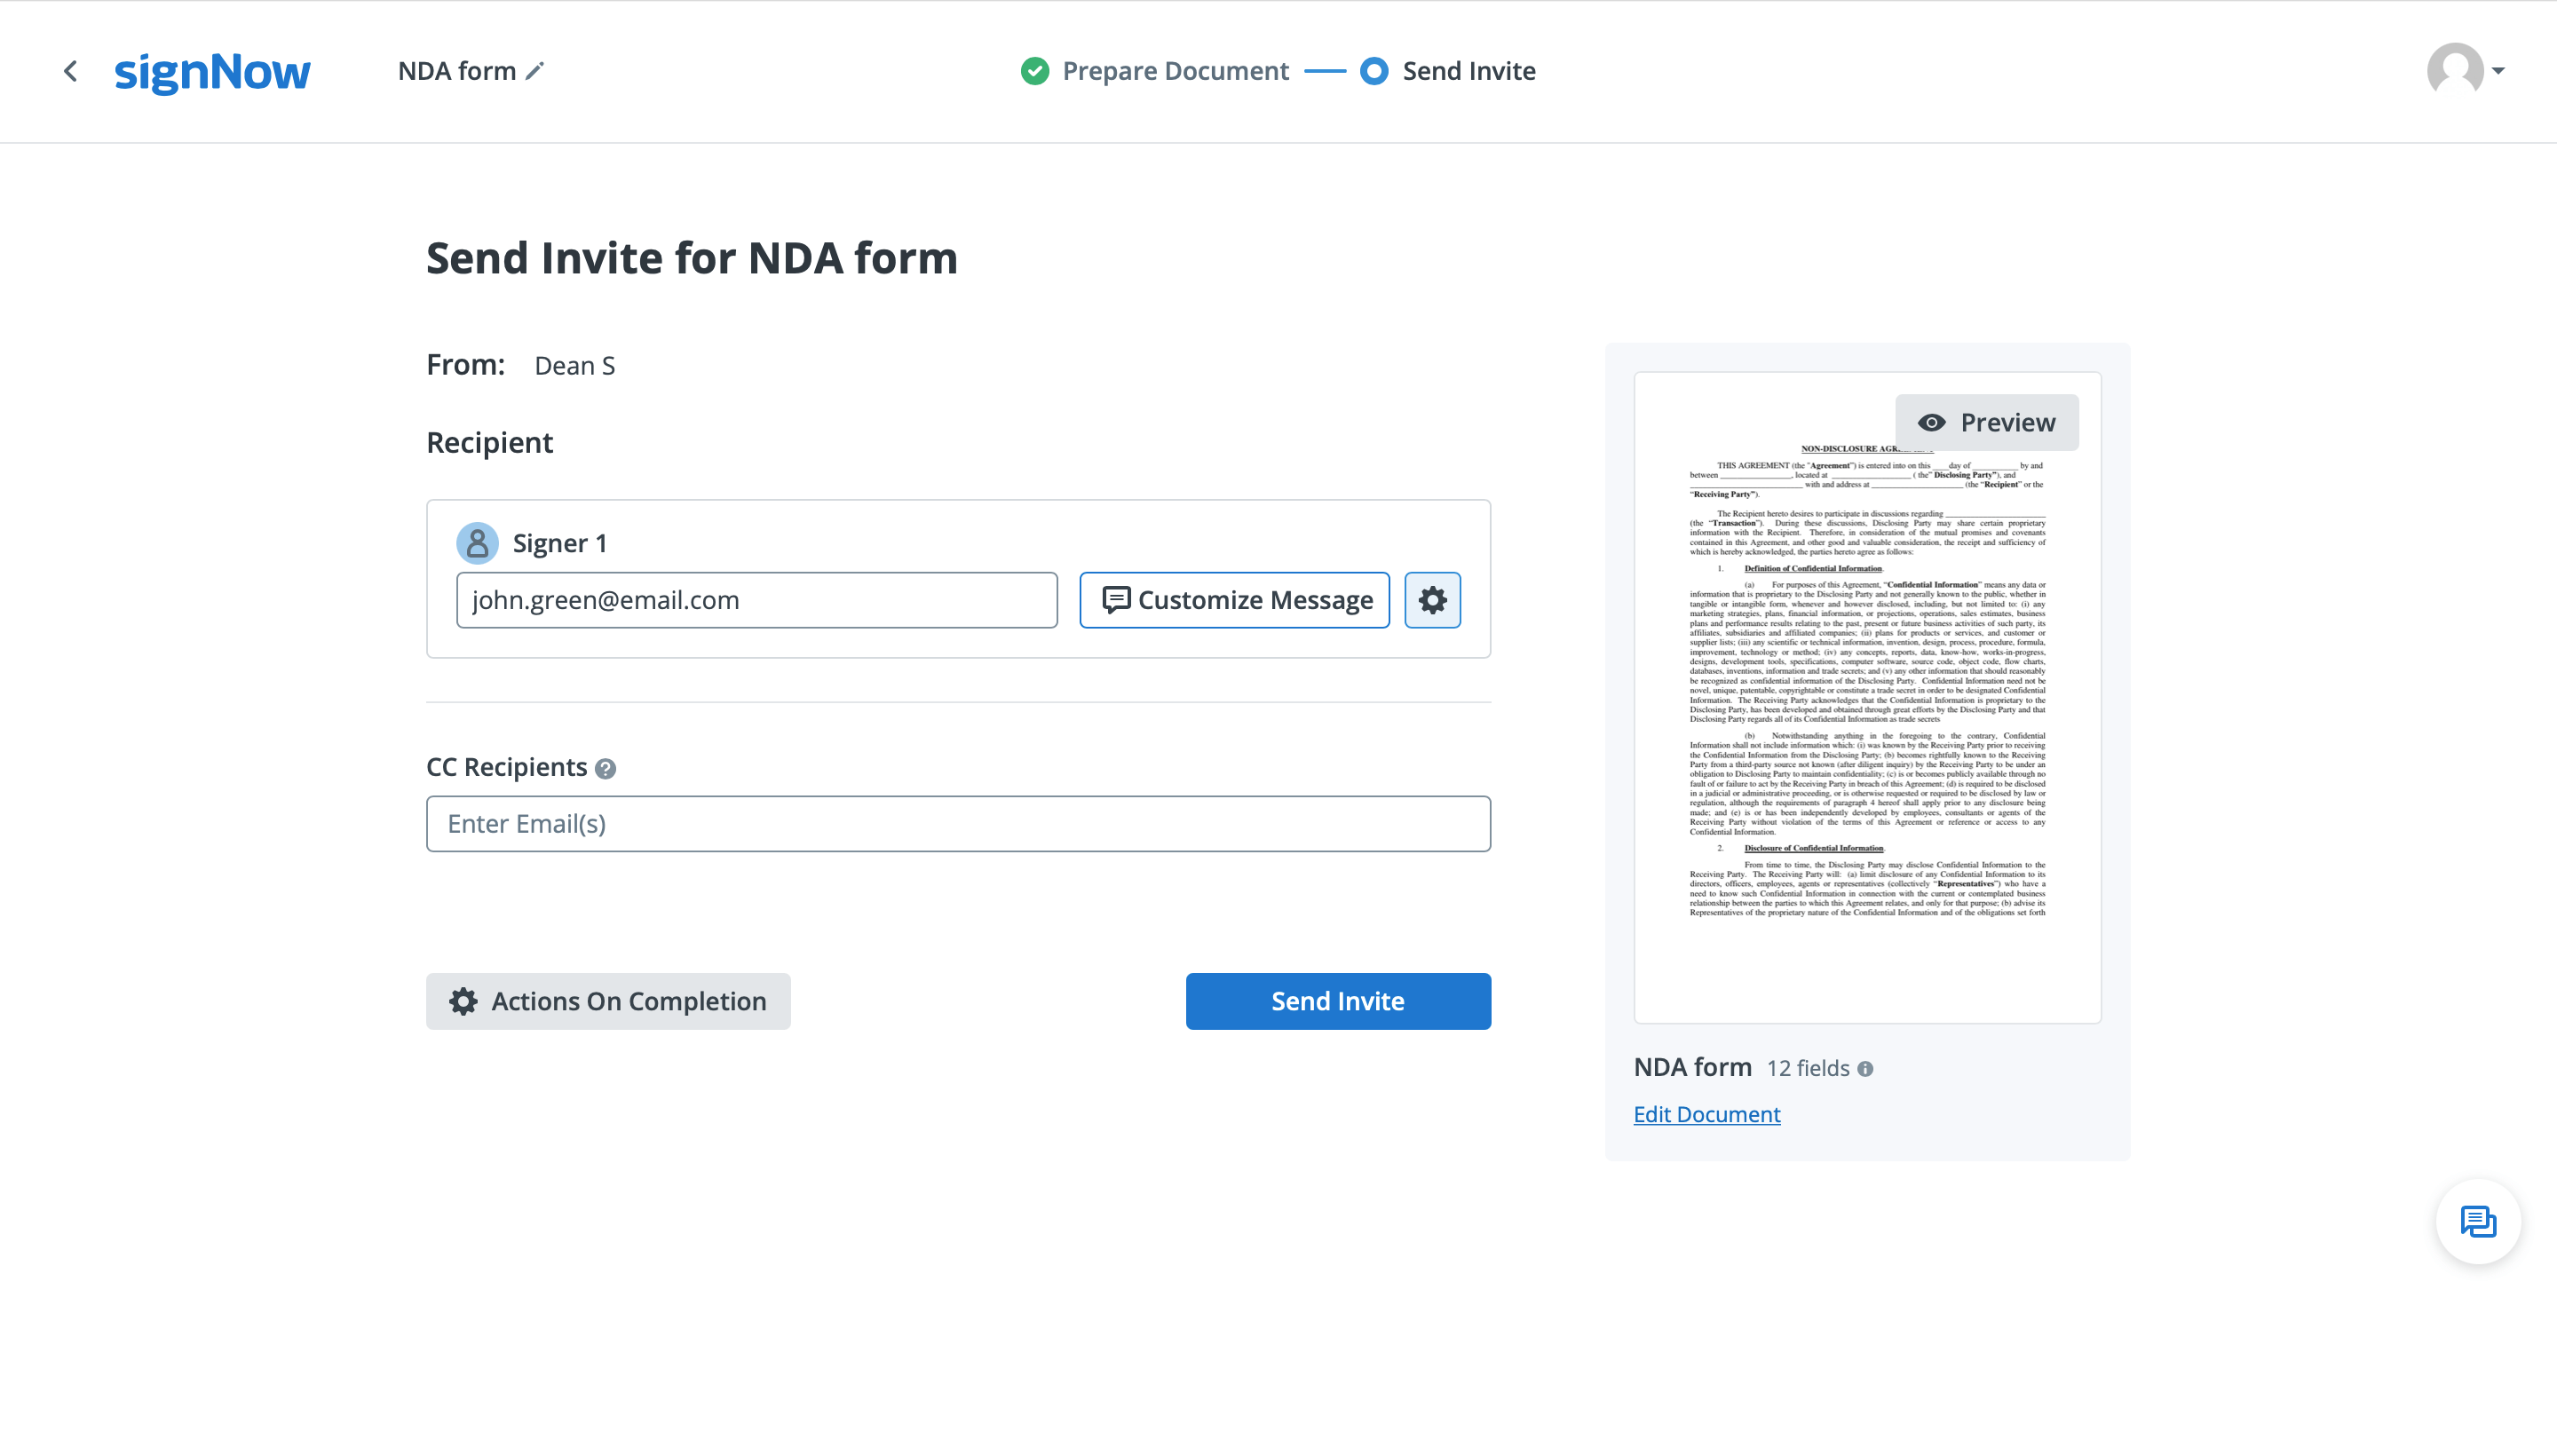Focus the Signer 1 email field
Screen dimensions: 2557x1456
[756, 600]
